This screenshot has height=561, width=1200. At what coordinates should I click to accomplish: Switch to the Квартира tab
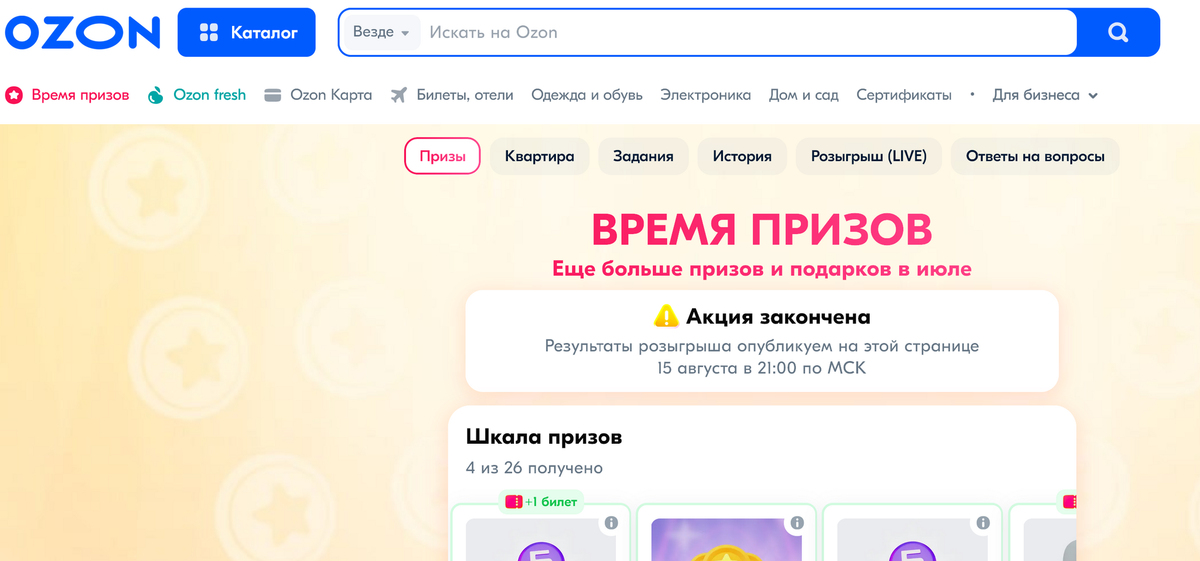[539, 156]
